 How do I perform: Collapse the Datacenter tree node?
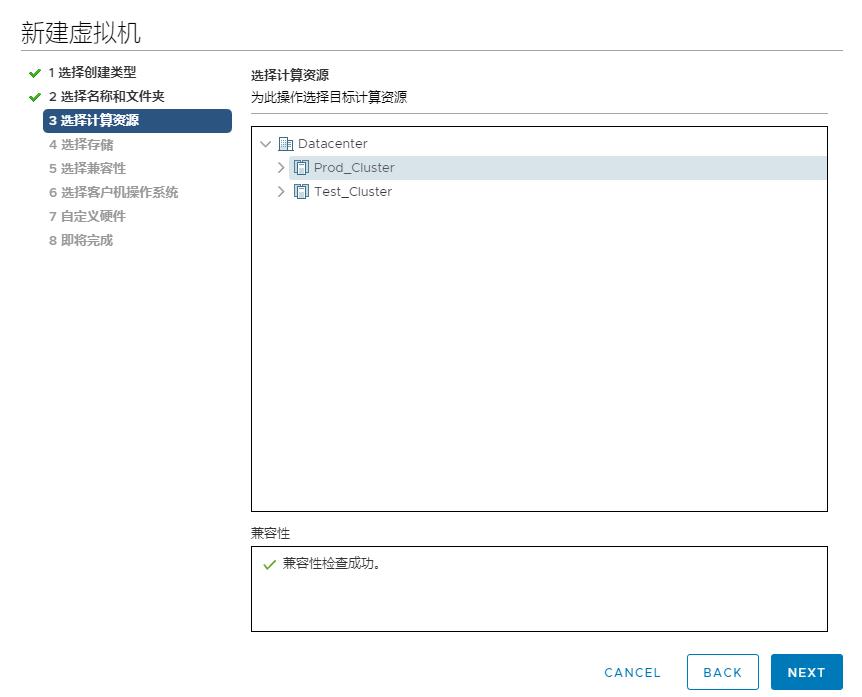tap(265, 143)
